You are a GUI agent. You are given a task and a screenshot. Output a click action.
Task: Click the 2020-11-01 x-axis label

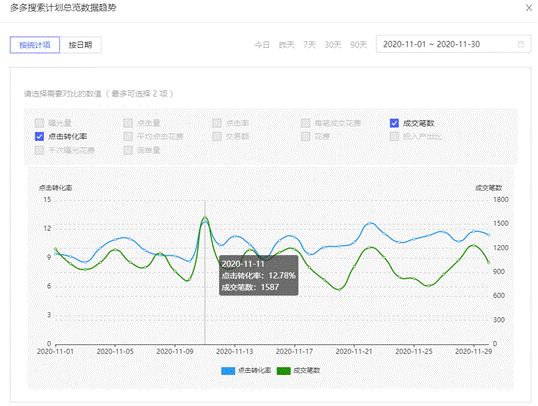(55, 352)
